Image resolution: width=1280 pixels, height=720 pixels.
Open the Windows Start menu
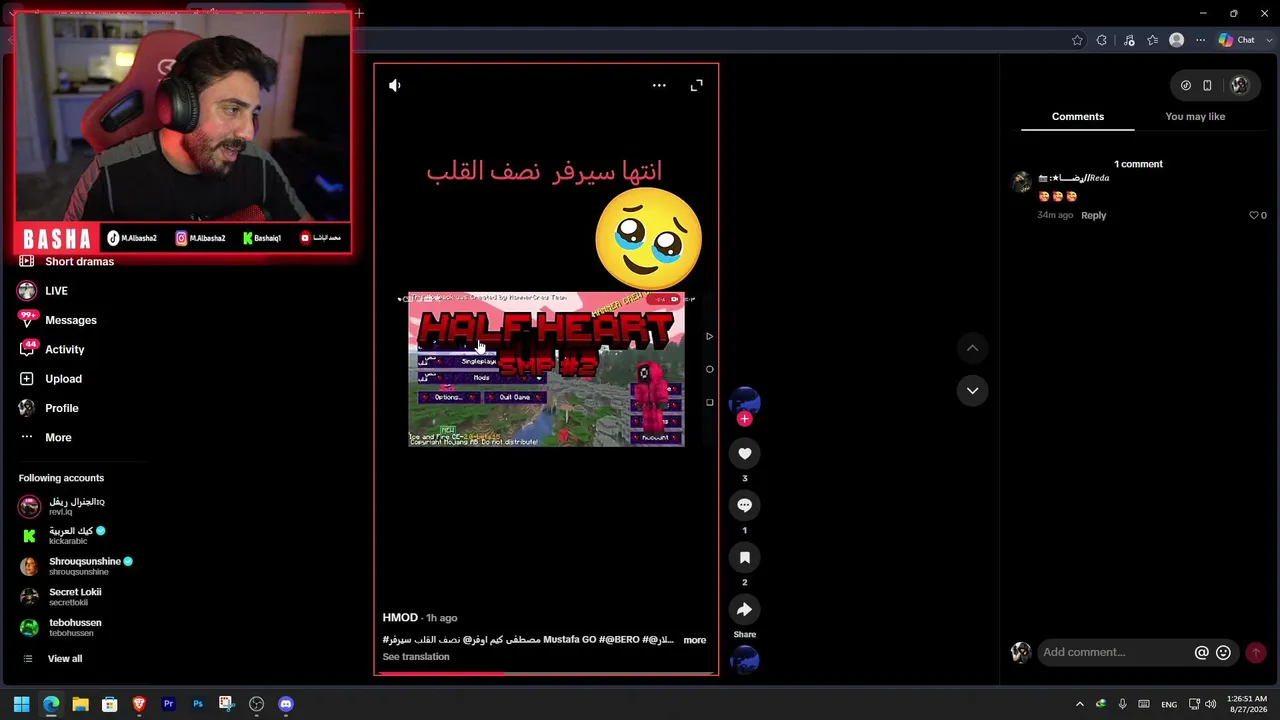coord(21,704)
